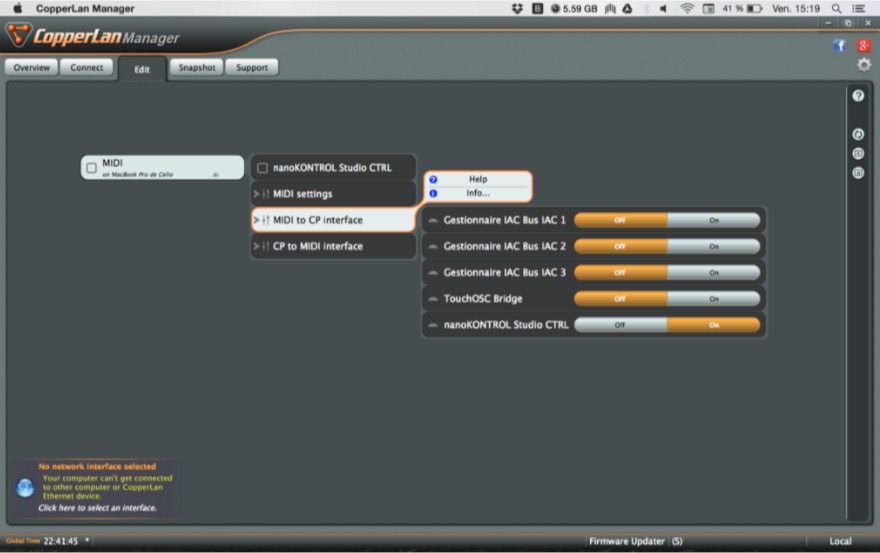Viewport: 880px width, 553px height.
Task: Select Info... from the popup menu
Action: coord(477,193)
